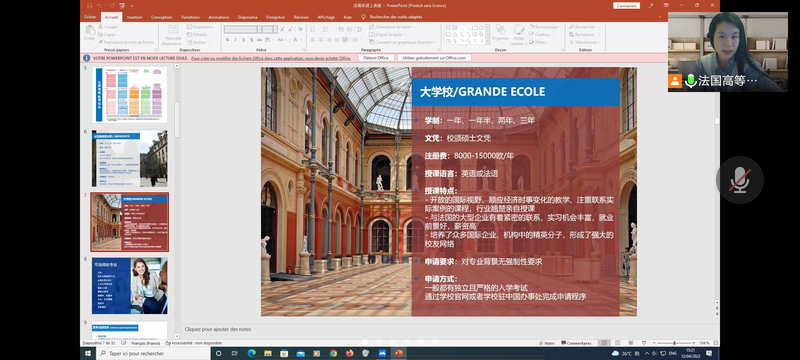Click the Rétablir slide reset command
Viewport: 800px width, 360px height.
(196, 34)
